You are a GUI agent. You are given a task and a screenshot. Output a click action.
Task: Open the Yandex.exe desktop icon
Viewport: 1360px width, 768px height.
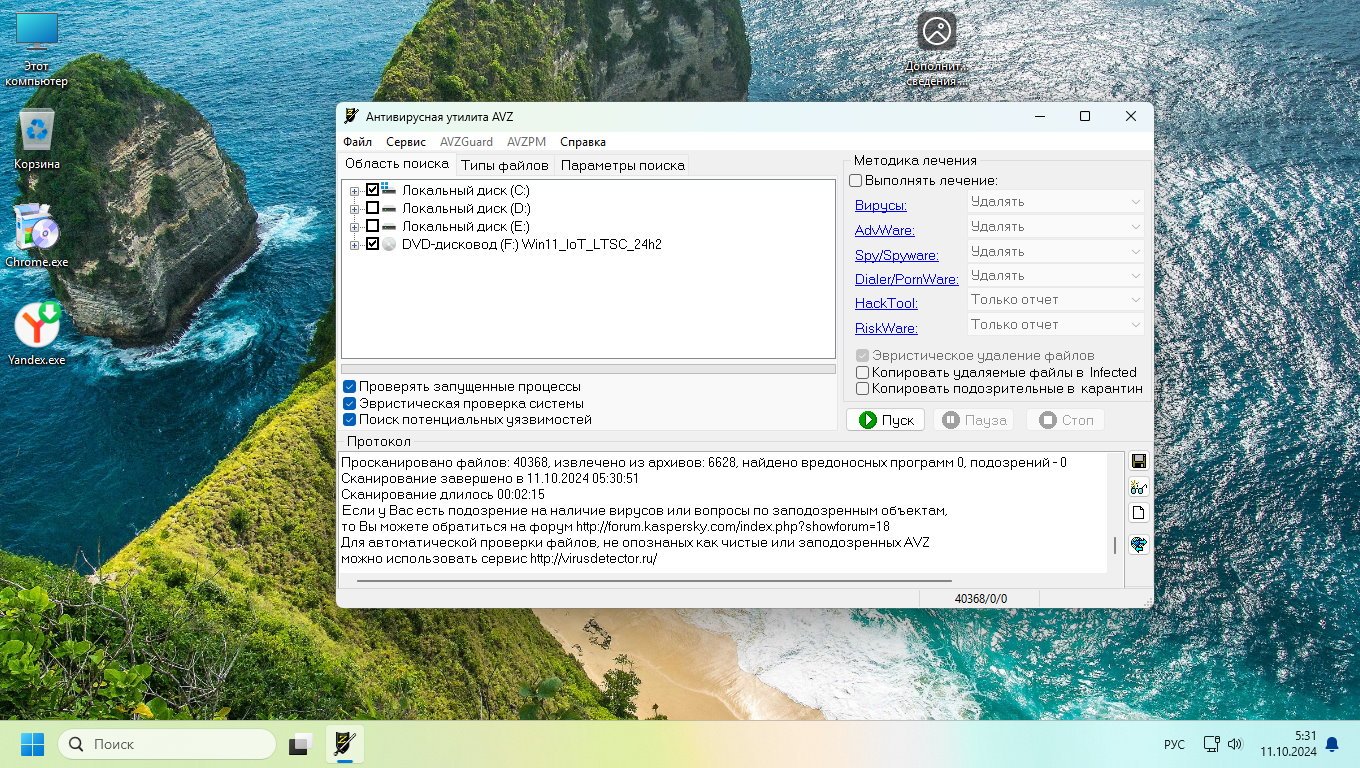click(37, 334)
